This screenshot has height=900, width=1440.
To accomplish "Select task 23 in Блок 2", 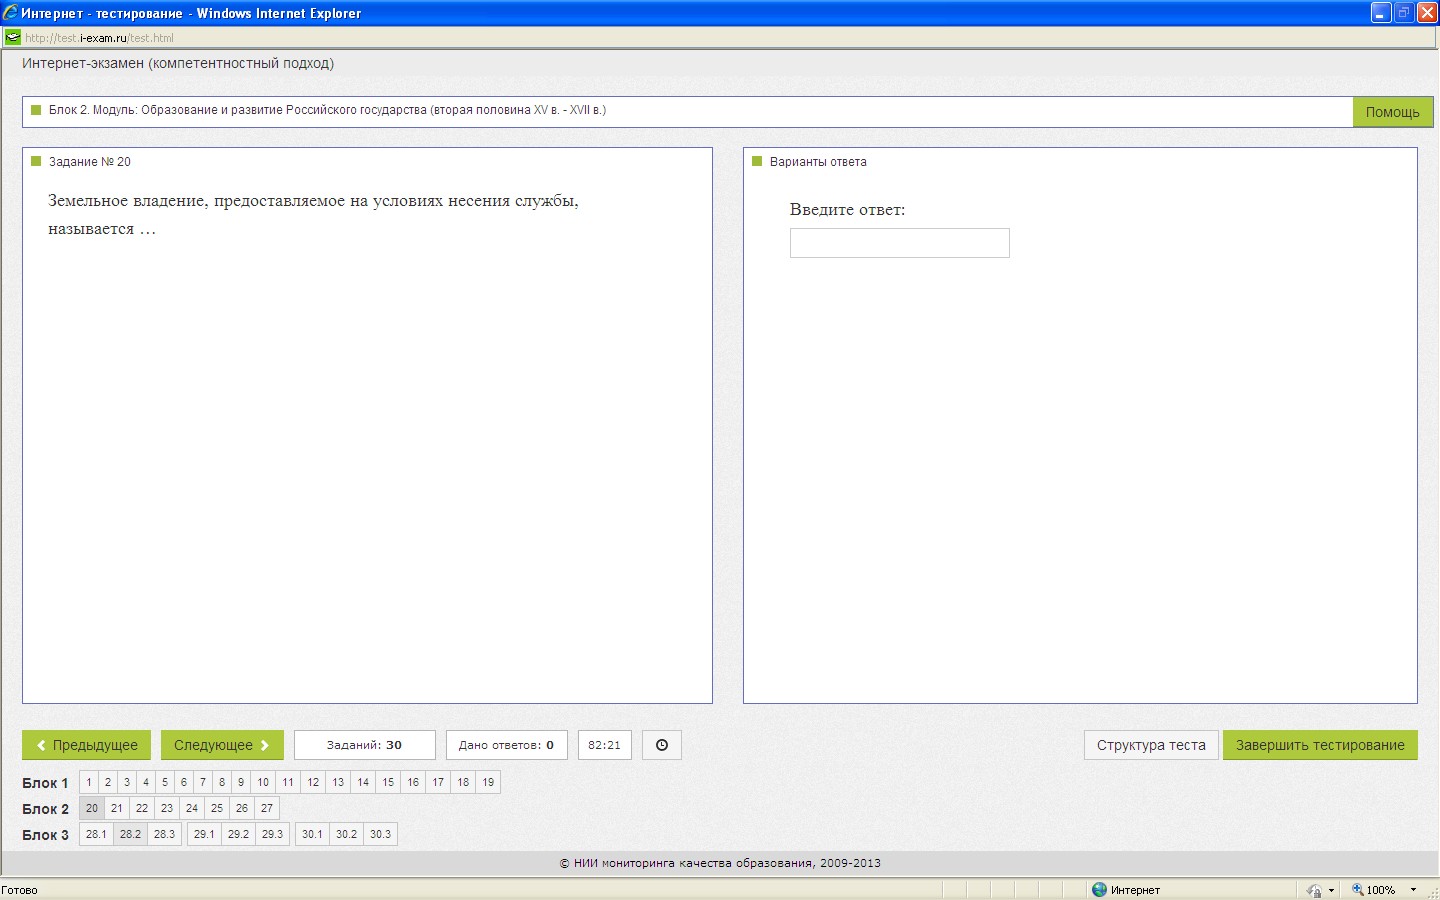I will pyautogui.click(x=167, y=808).
